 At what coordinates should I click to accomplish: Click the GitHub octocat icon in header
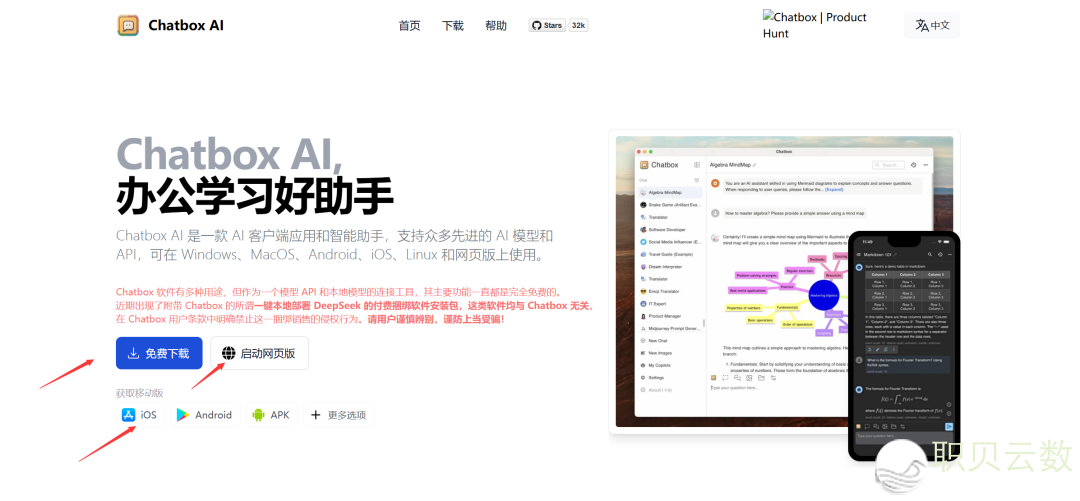pos(537,25)
